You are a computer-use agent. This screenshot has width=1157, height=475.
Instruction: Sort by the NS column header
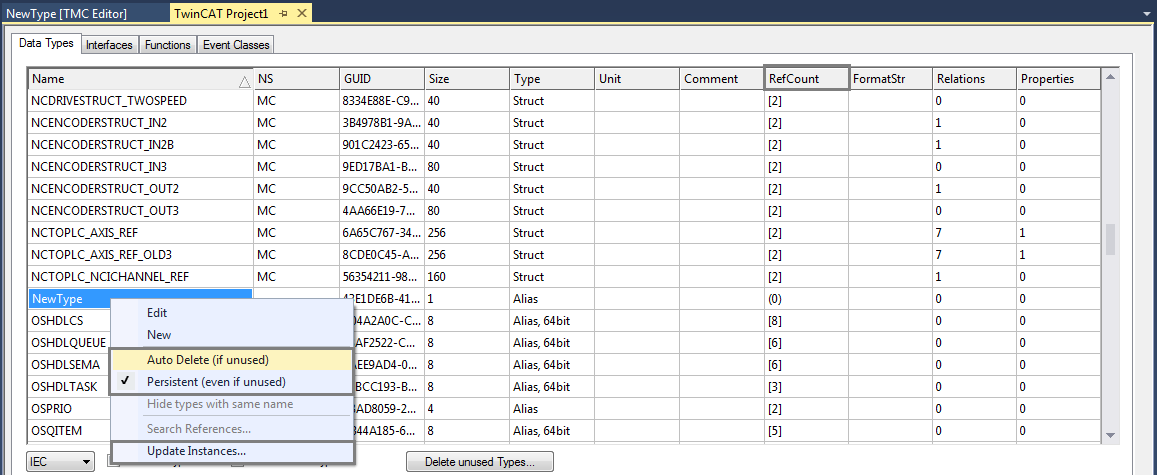tap(297, 79)
